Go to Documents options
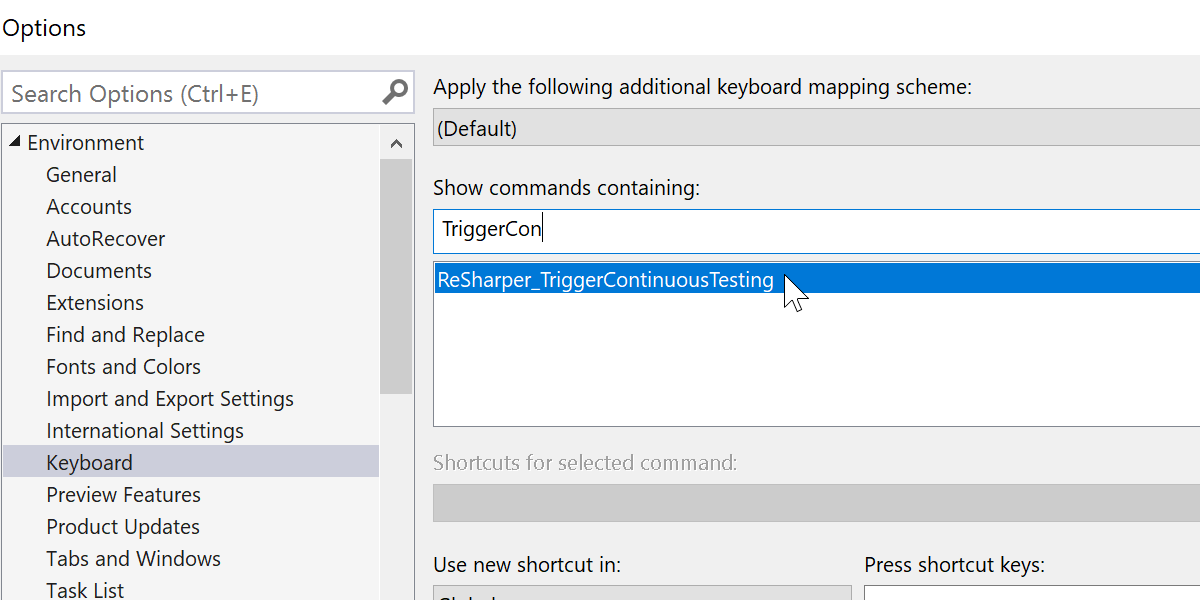 click(99, 271)
